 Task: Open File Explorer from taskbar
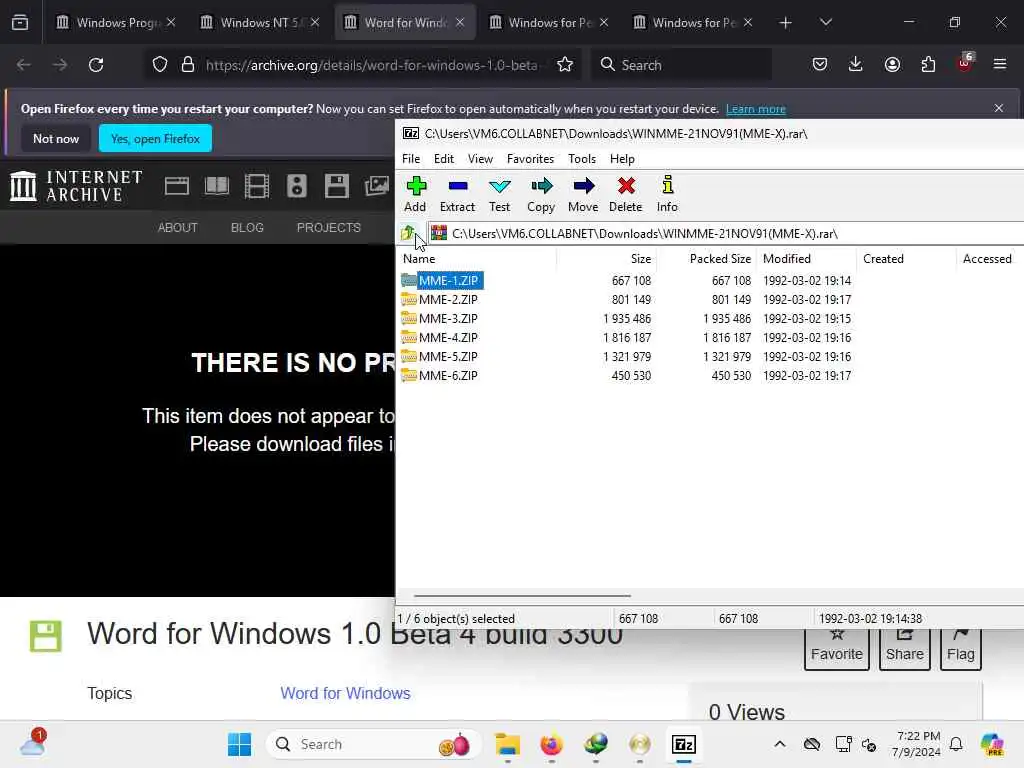(507, 744)
